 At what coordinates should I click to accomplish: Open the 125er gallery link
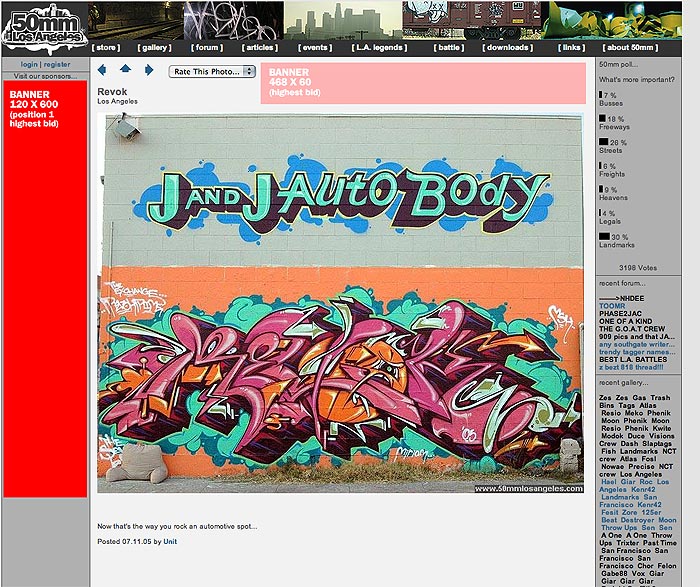tap(651, 512)
